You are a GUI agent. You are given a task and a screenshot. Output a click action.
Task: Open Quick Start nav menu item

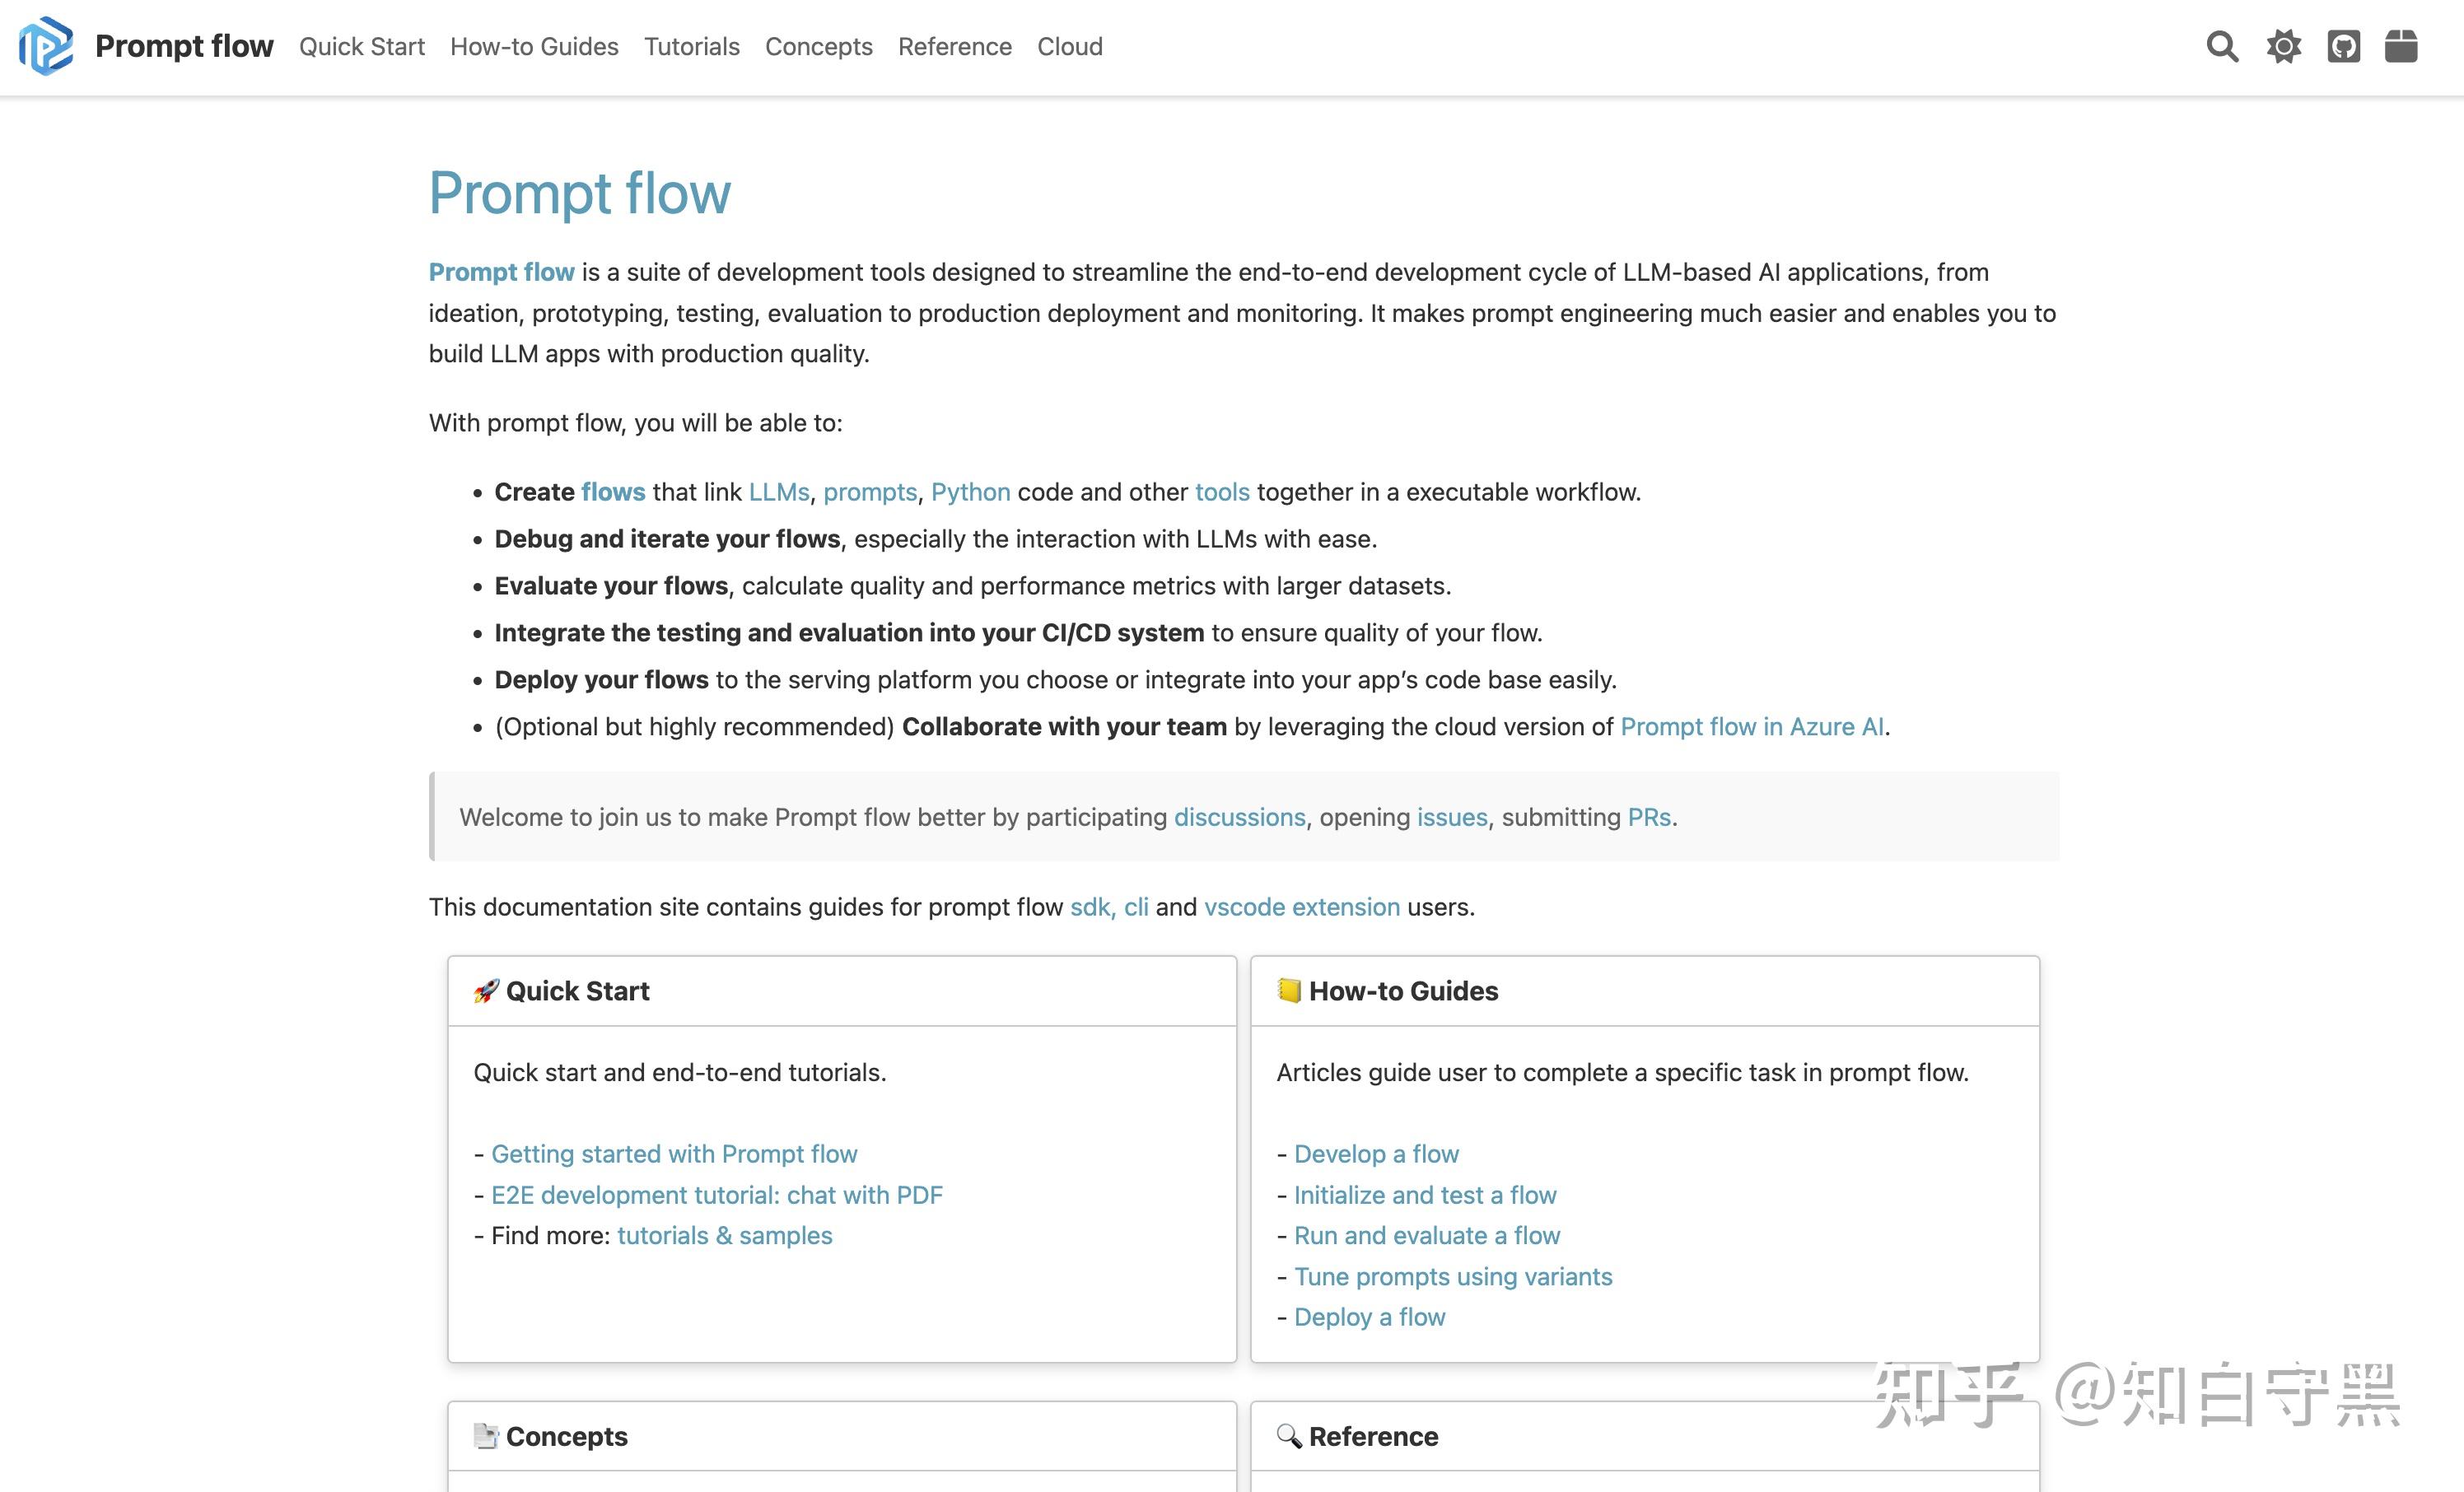tap(362, 46)
